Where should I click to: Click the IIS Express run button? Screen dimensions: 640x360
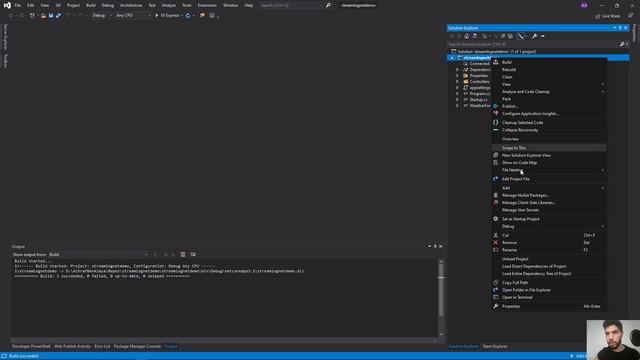(167, 16)
